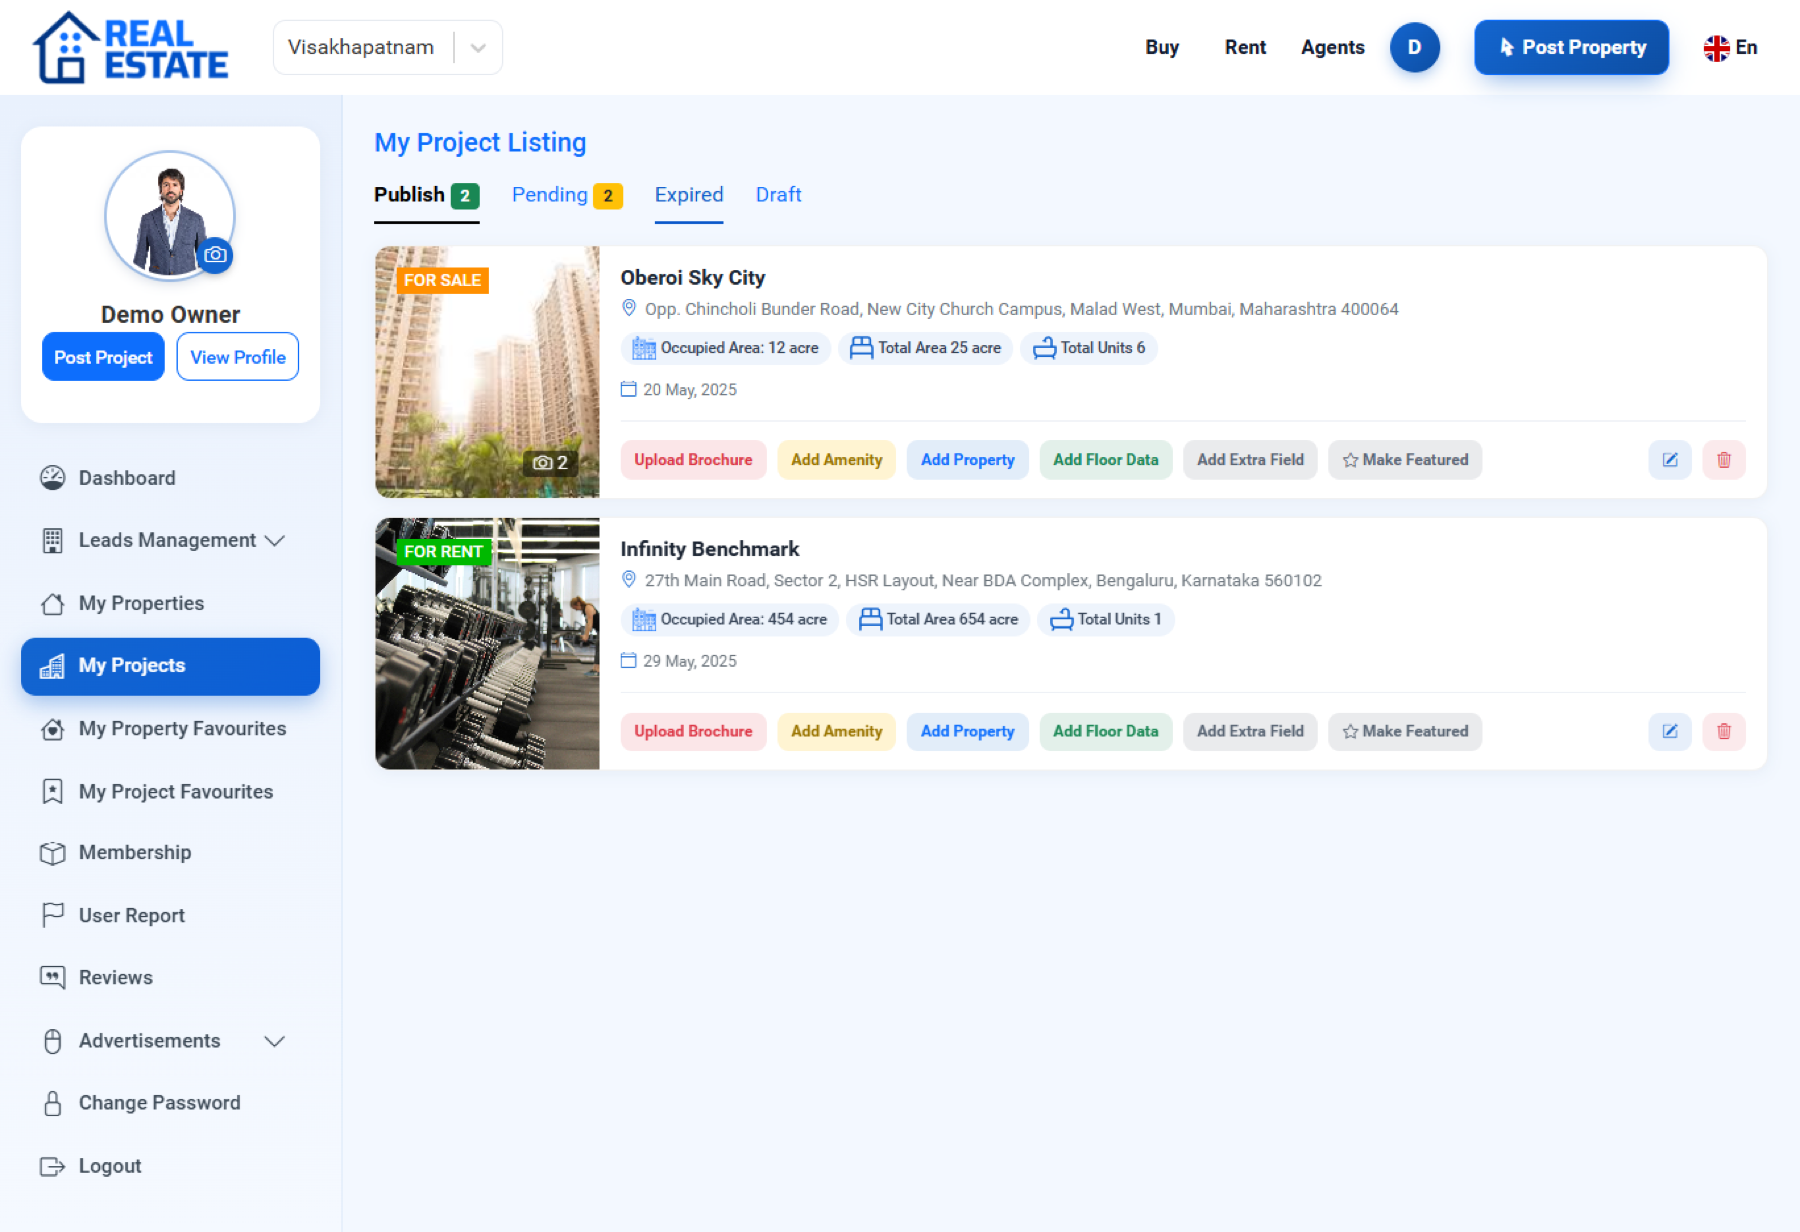Switch to the Pending tab
The height and width of the screenshot is (1232, 1800).
pos(566,195)
